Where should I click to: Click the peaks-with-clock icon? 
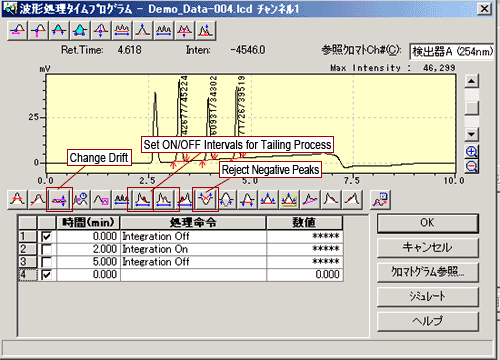pos(80,200)
